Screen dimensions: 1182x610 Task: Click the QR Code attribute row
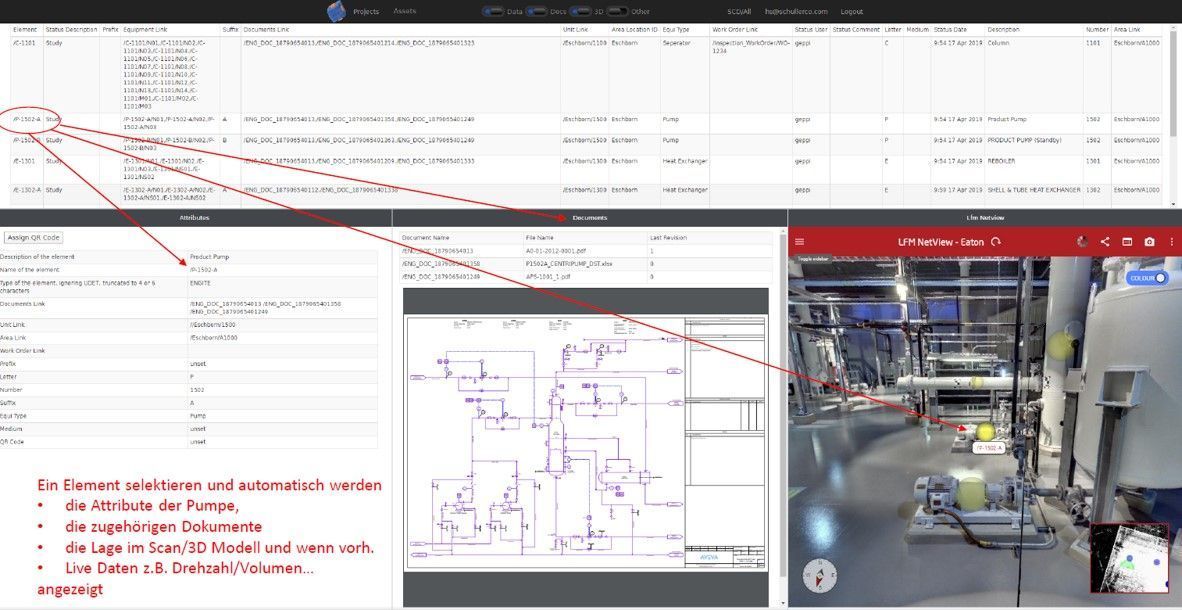188,442
